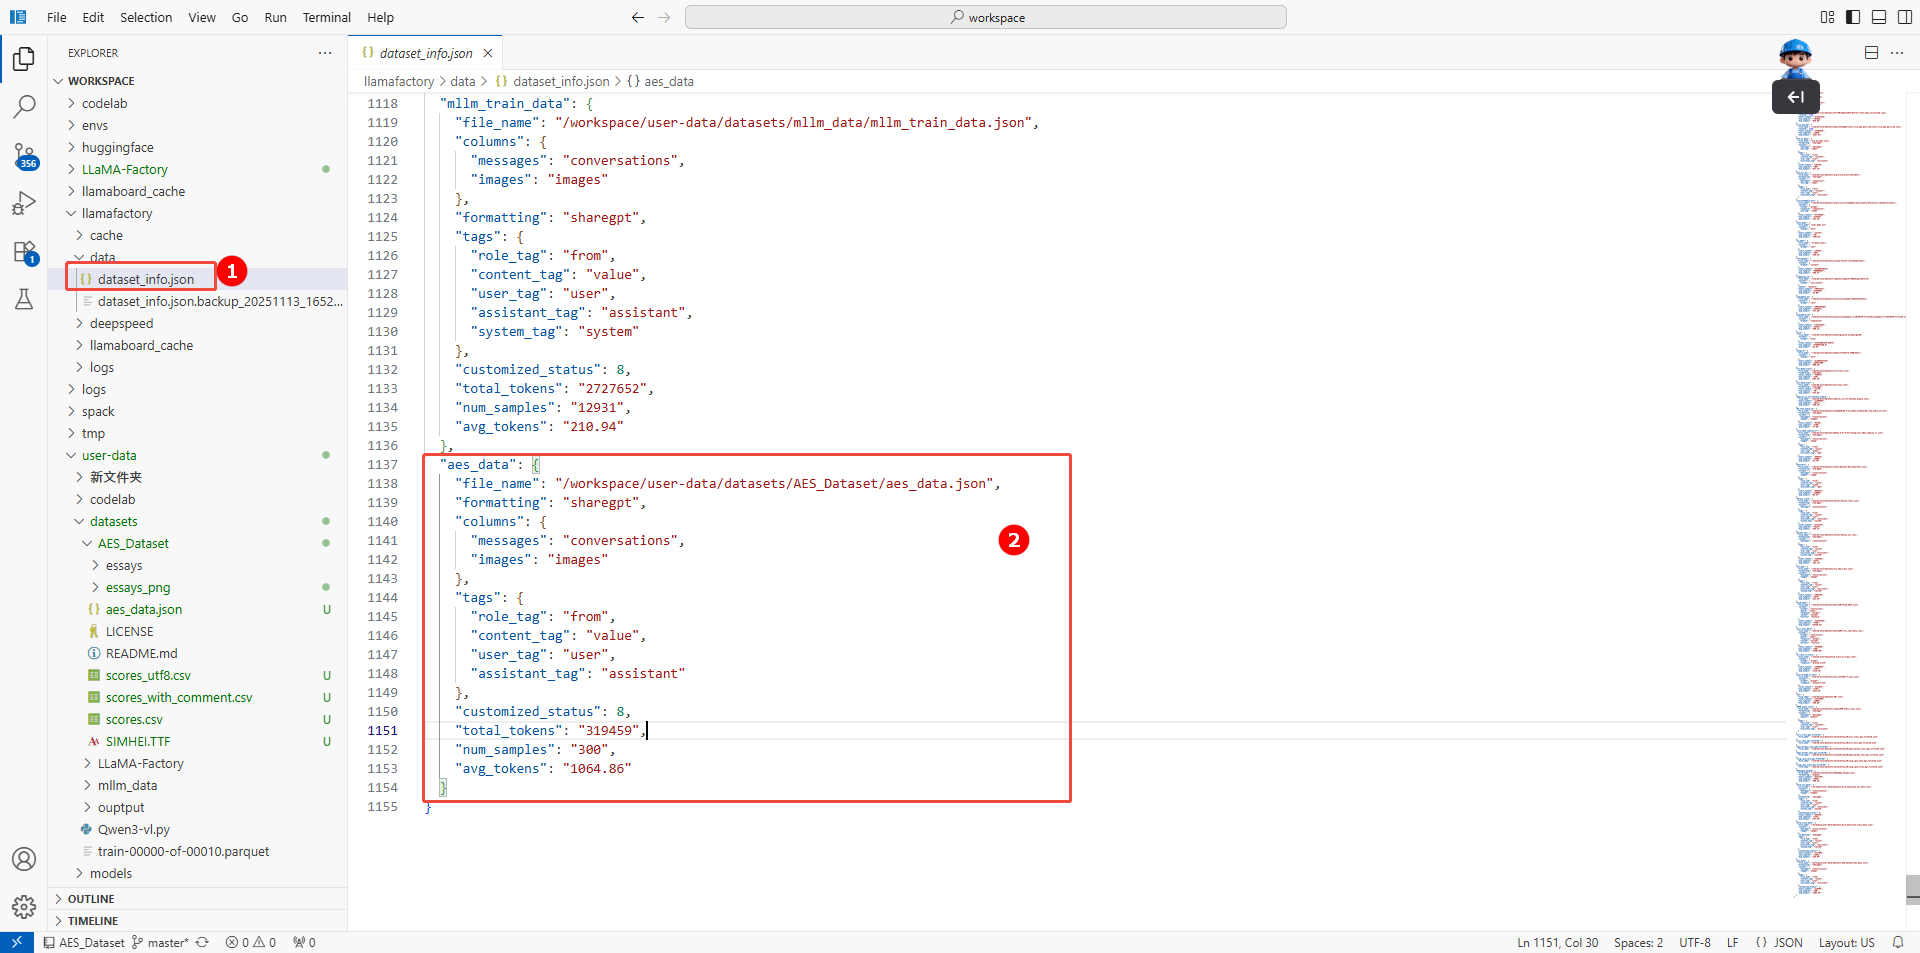
Task: Collapse the AES_Dataset folder
Action: pyautogui.click(x=132, y=543)
